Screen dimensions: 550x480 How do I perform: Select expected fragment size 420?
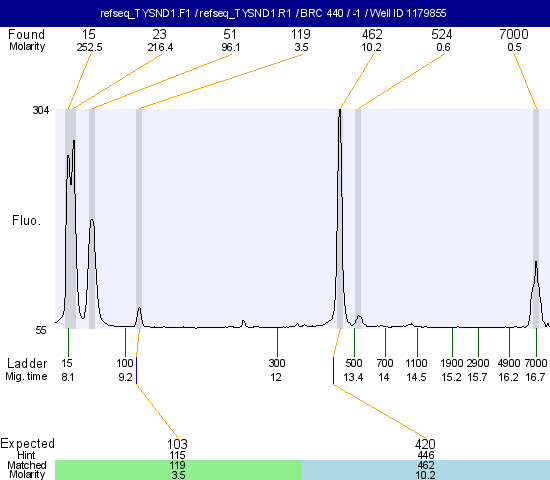(x=425, y=444)
